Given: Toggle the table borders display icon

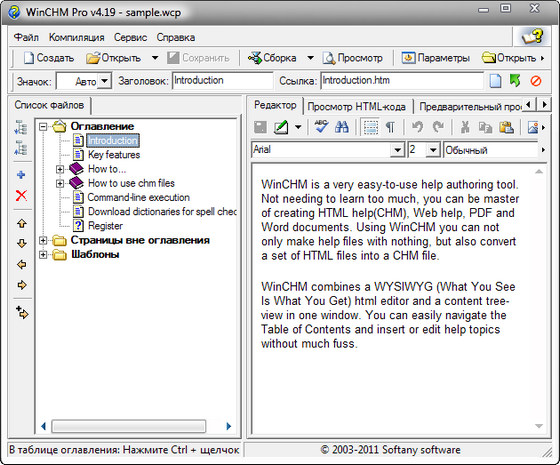Looking at the screenshot, I should tap(371, 127).
